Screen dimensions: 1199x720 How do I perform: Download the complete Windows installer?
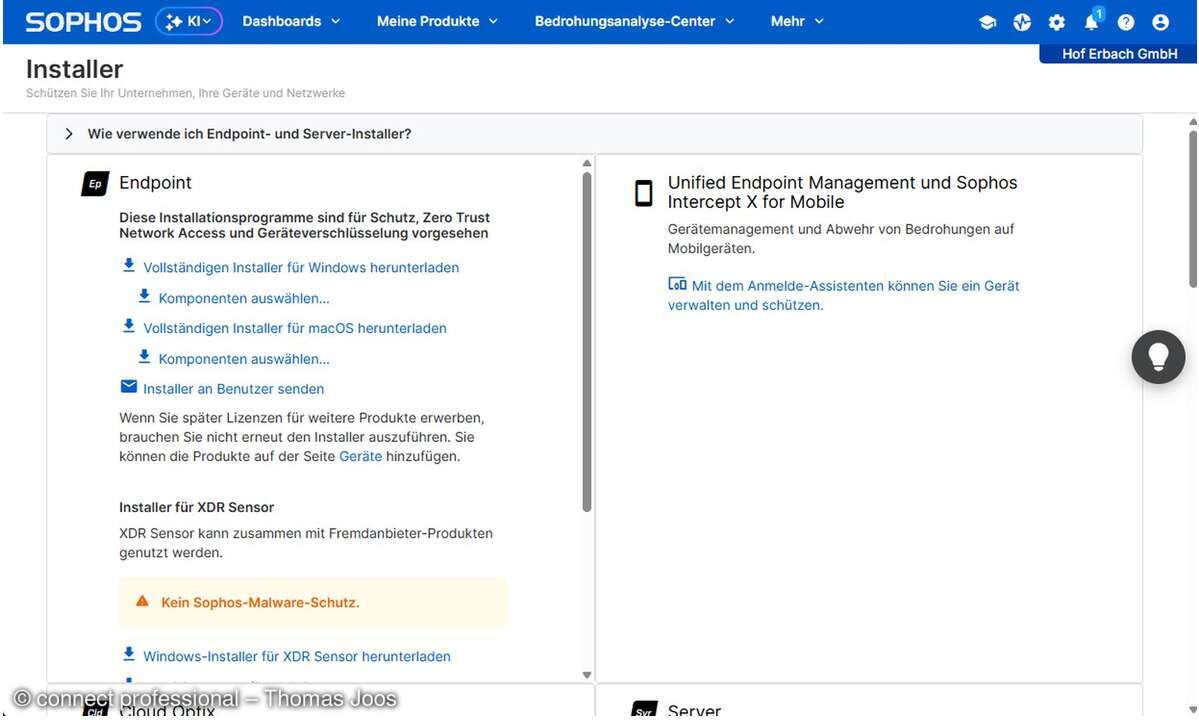point(301,268)
